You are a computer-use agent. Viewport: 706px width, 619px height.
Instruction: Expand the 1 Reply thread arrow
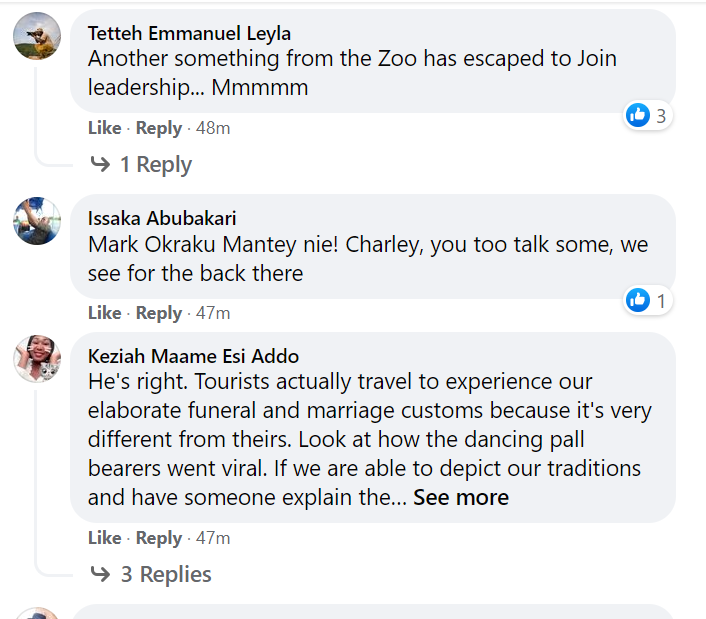tap(100, 165)
